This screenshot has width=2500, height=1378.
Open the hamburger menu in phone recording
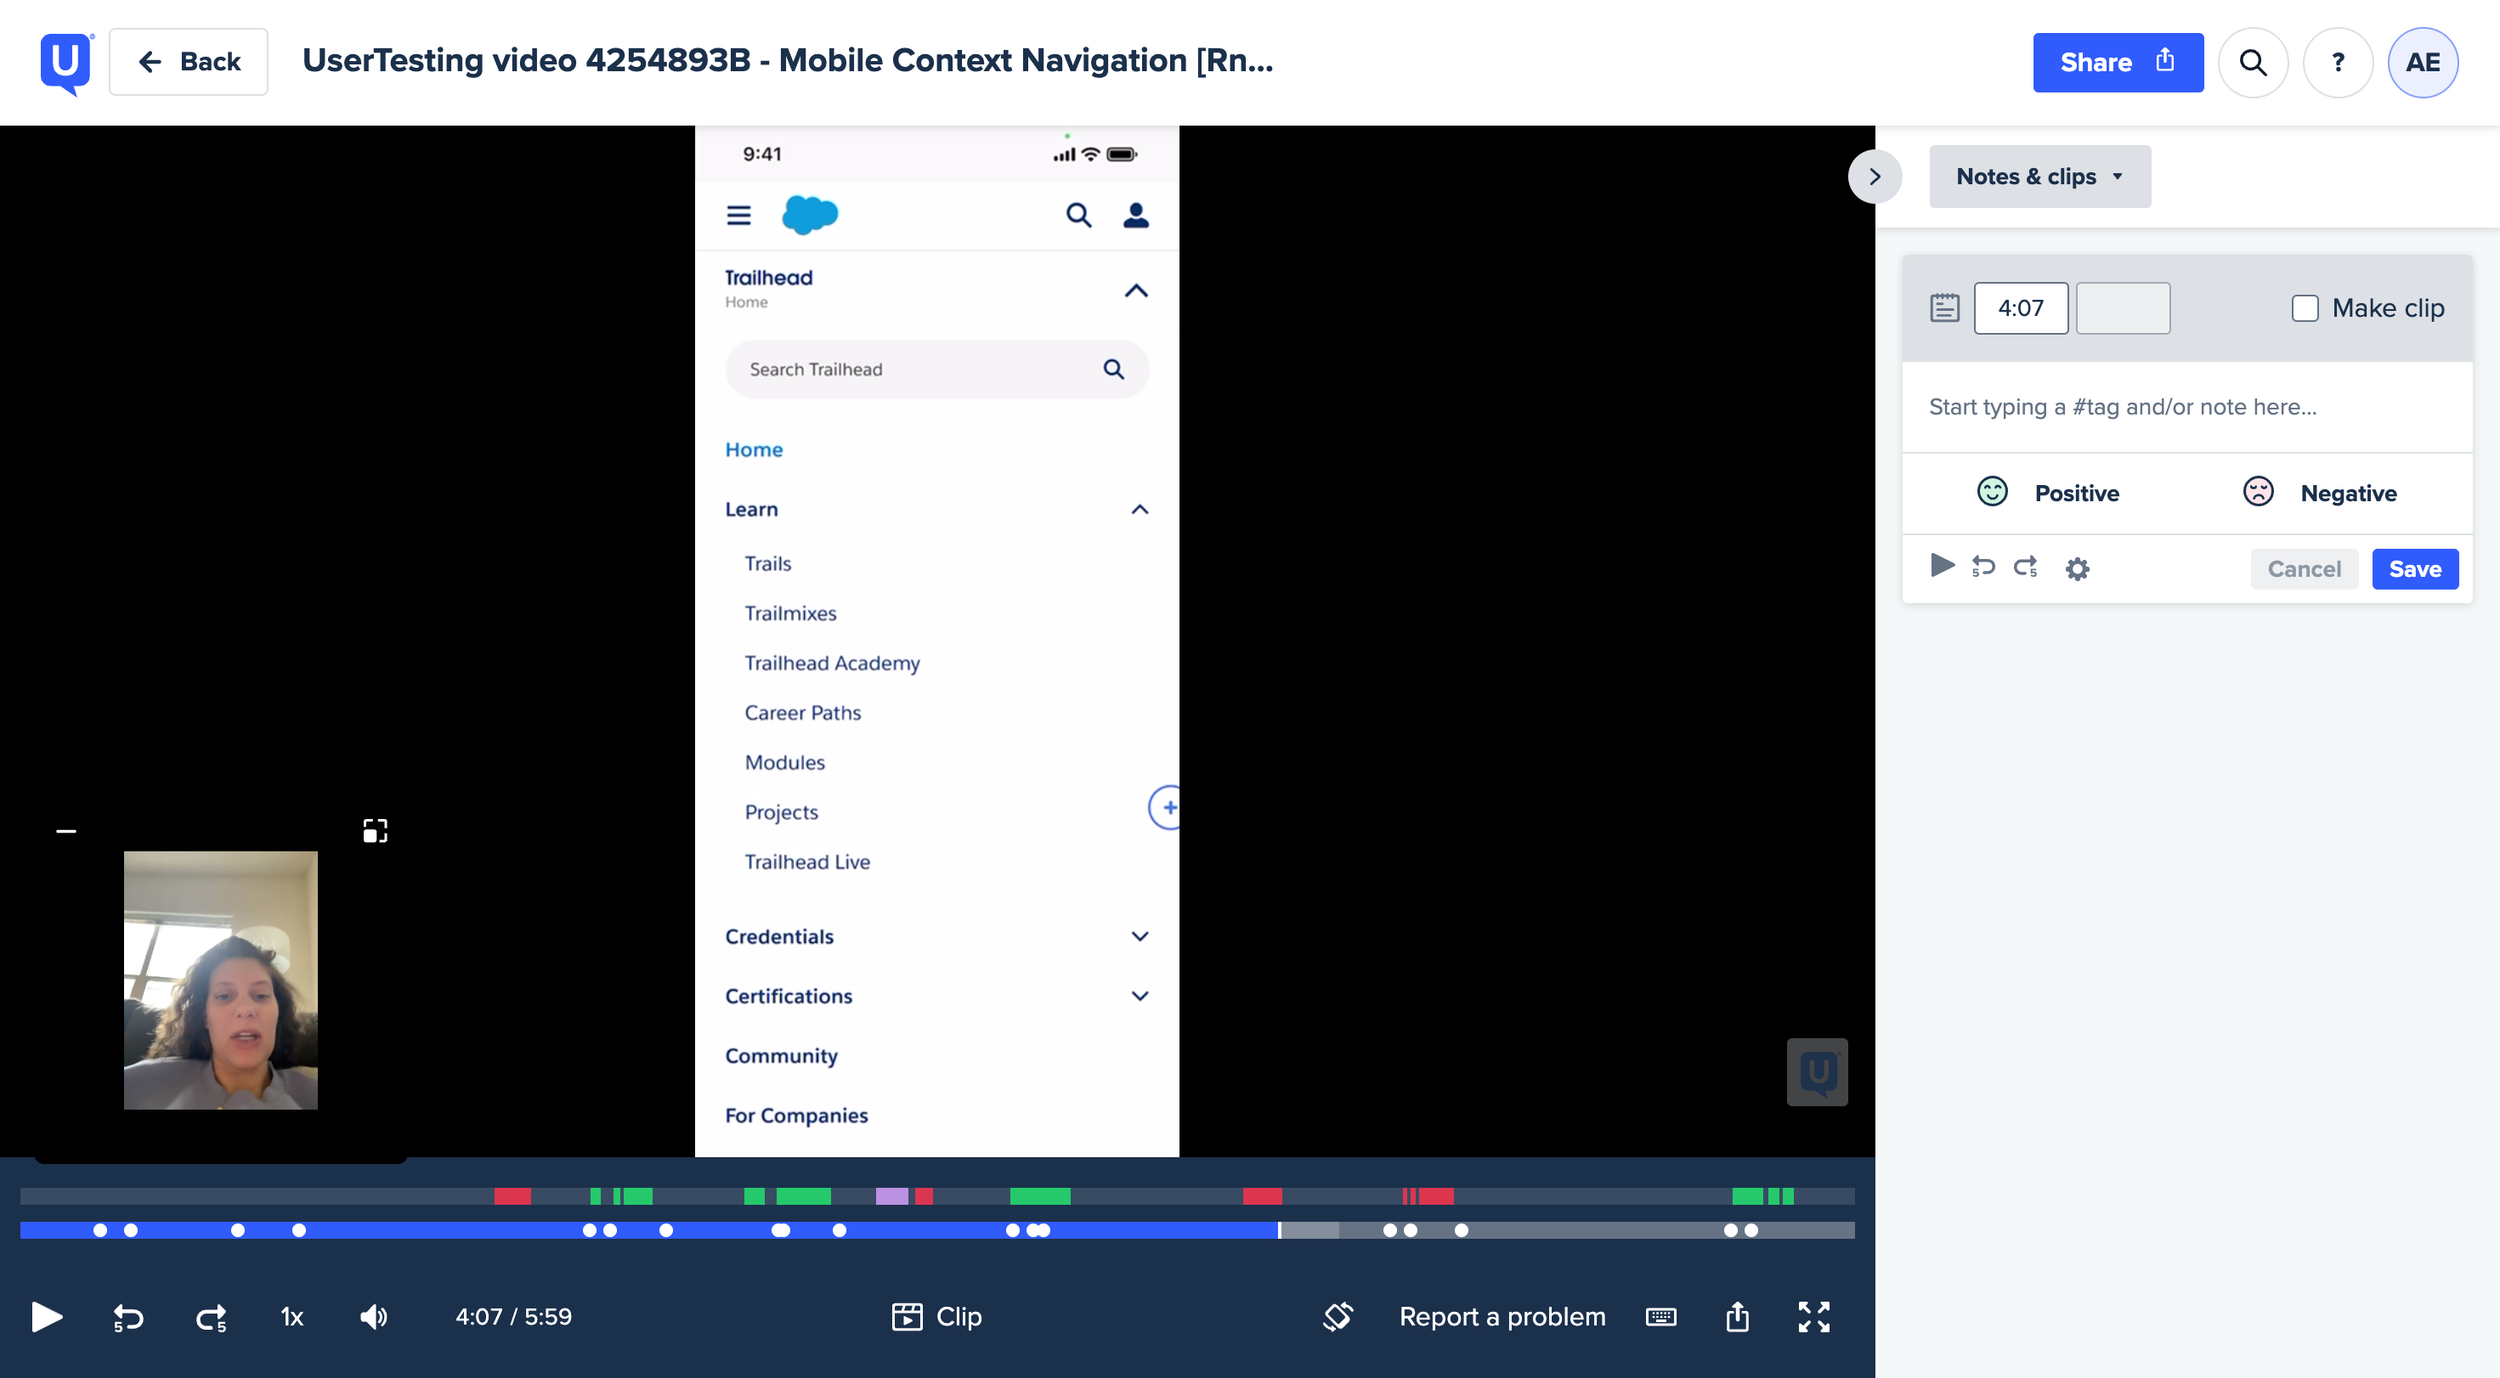[739, 215]
